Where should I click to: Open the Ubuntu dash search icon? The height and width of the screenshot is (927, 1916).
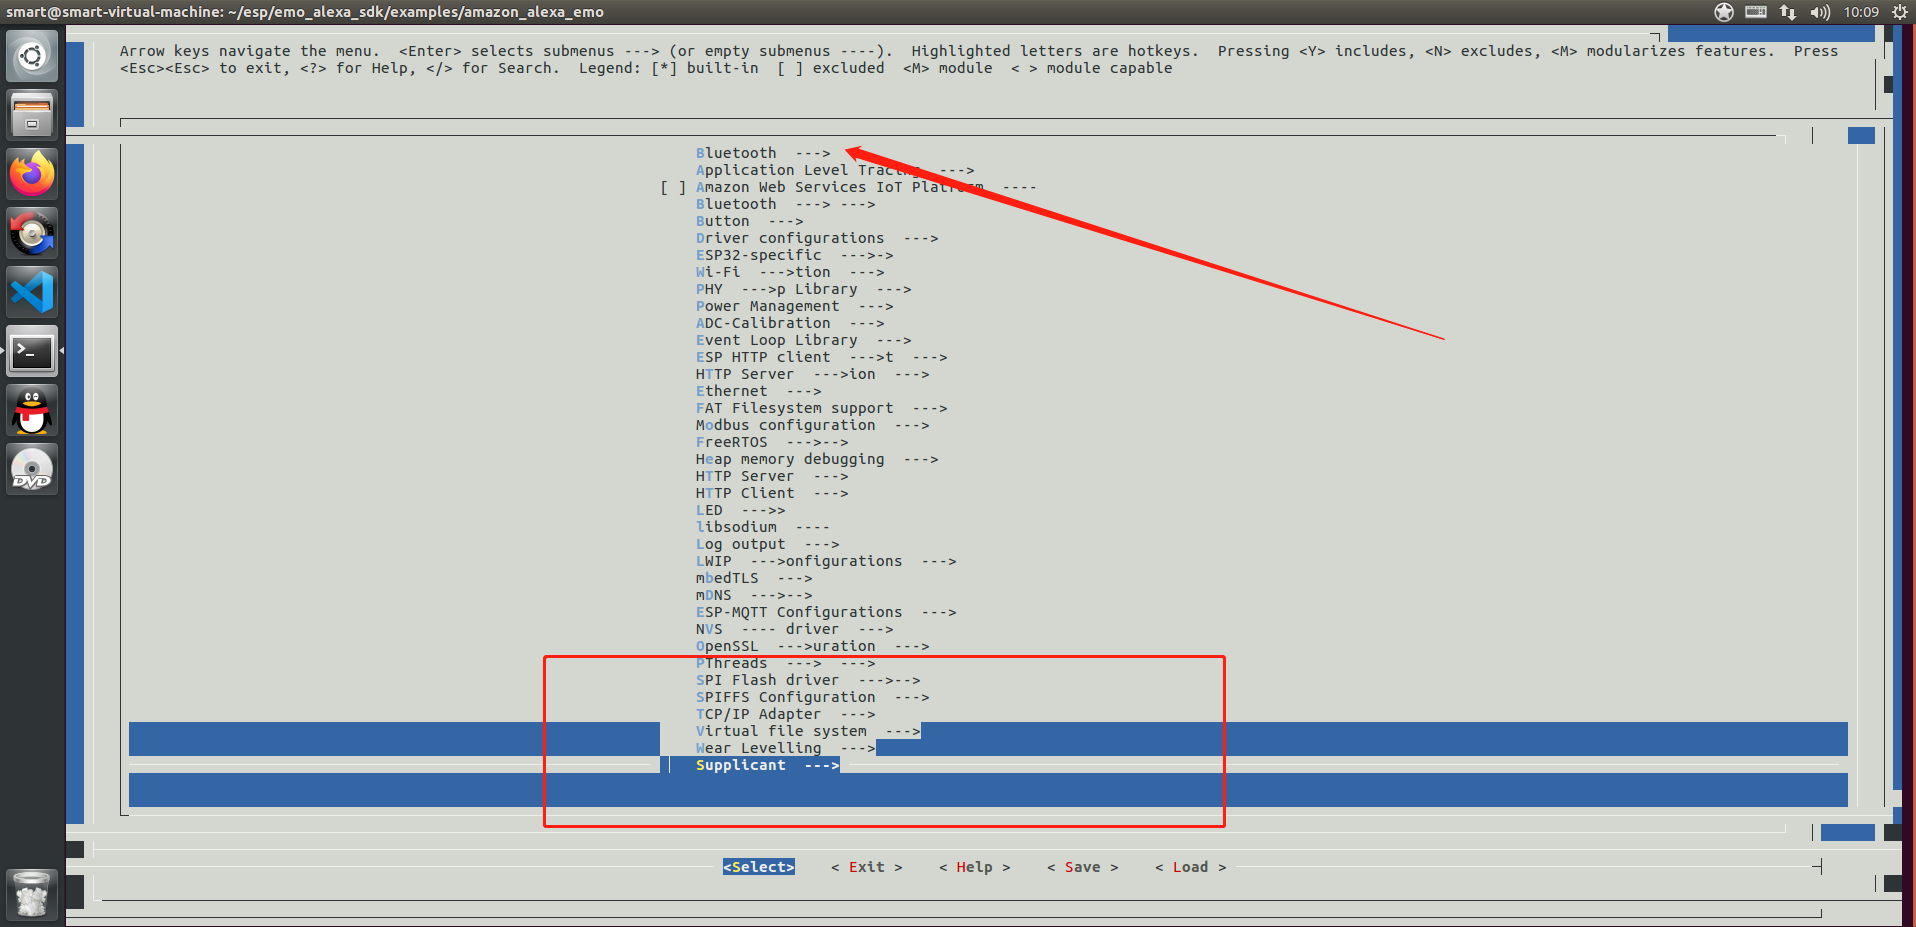(x=32, y=56)
